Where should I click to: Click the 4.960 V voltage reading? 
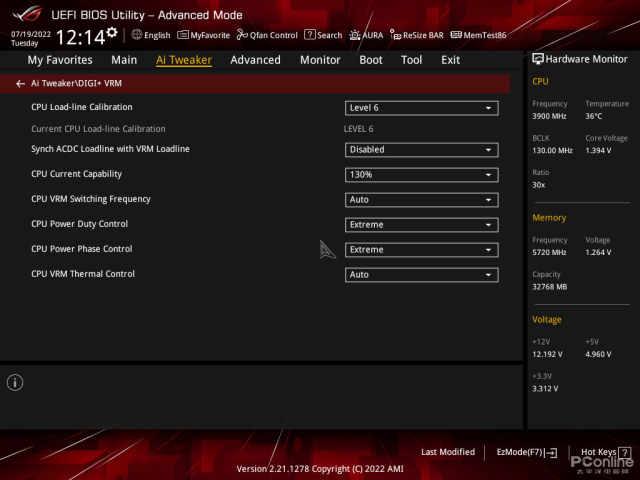point(598,354)
